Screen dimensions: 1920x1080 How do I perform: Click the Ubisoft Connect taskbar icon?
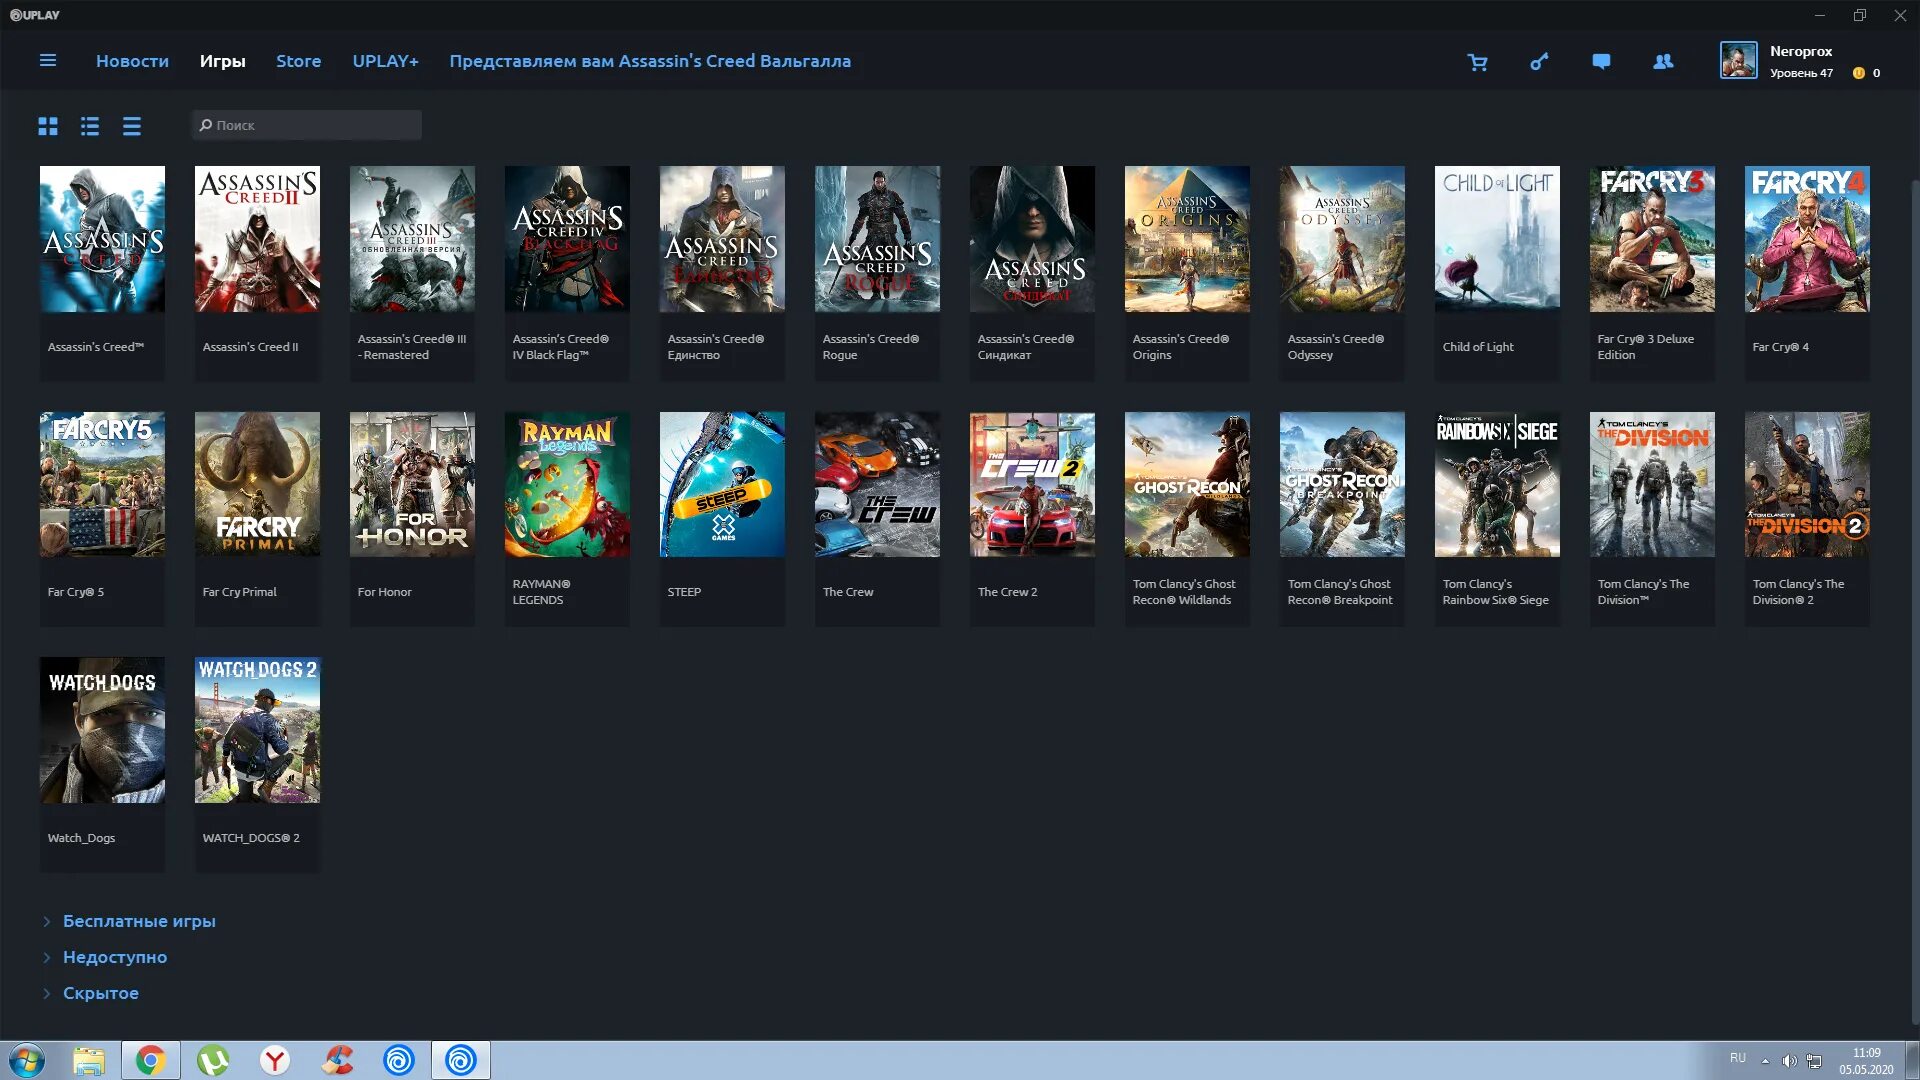460,1059
